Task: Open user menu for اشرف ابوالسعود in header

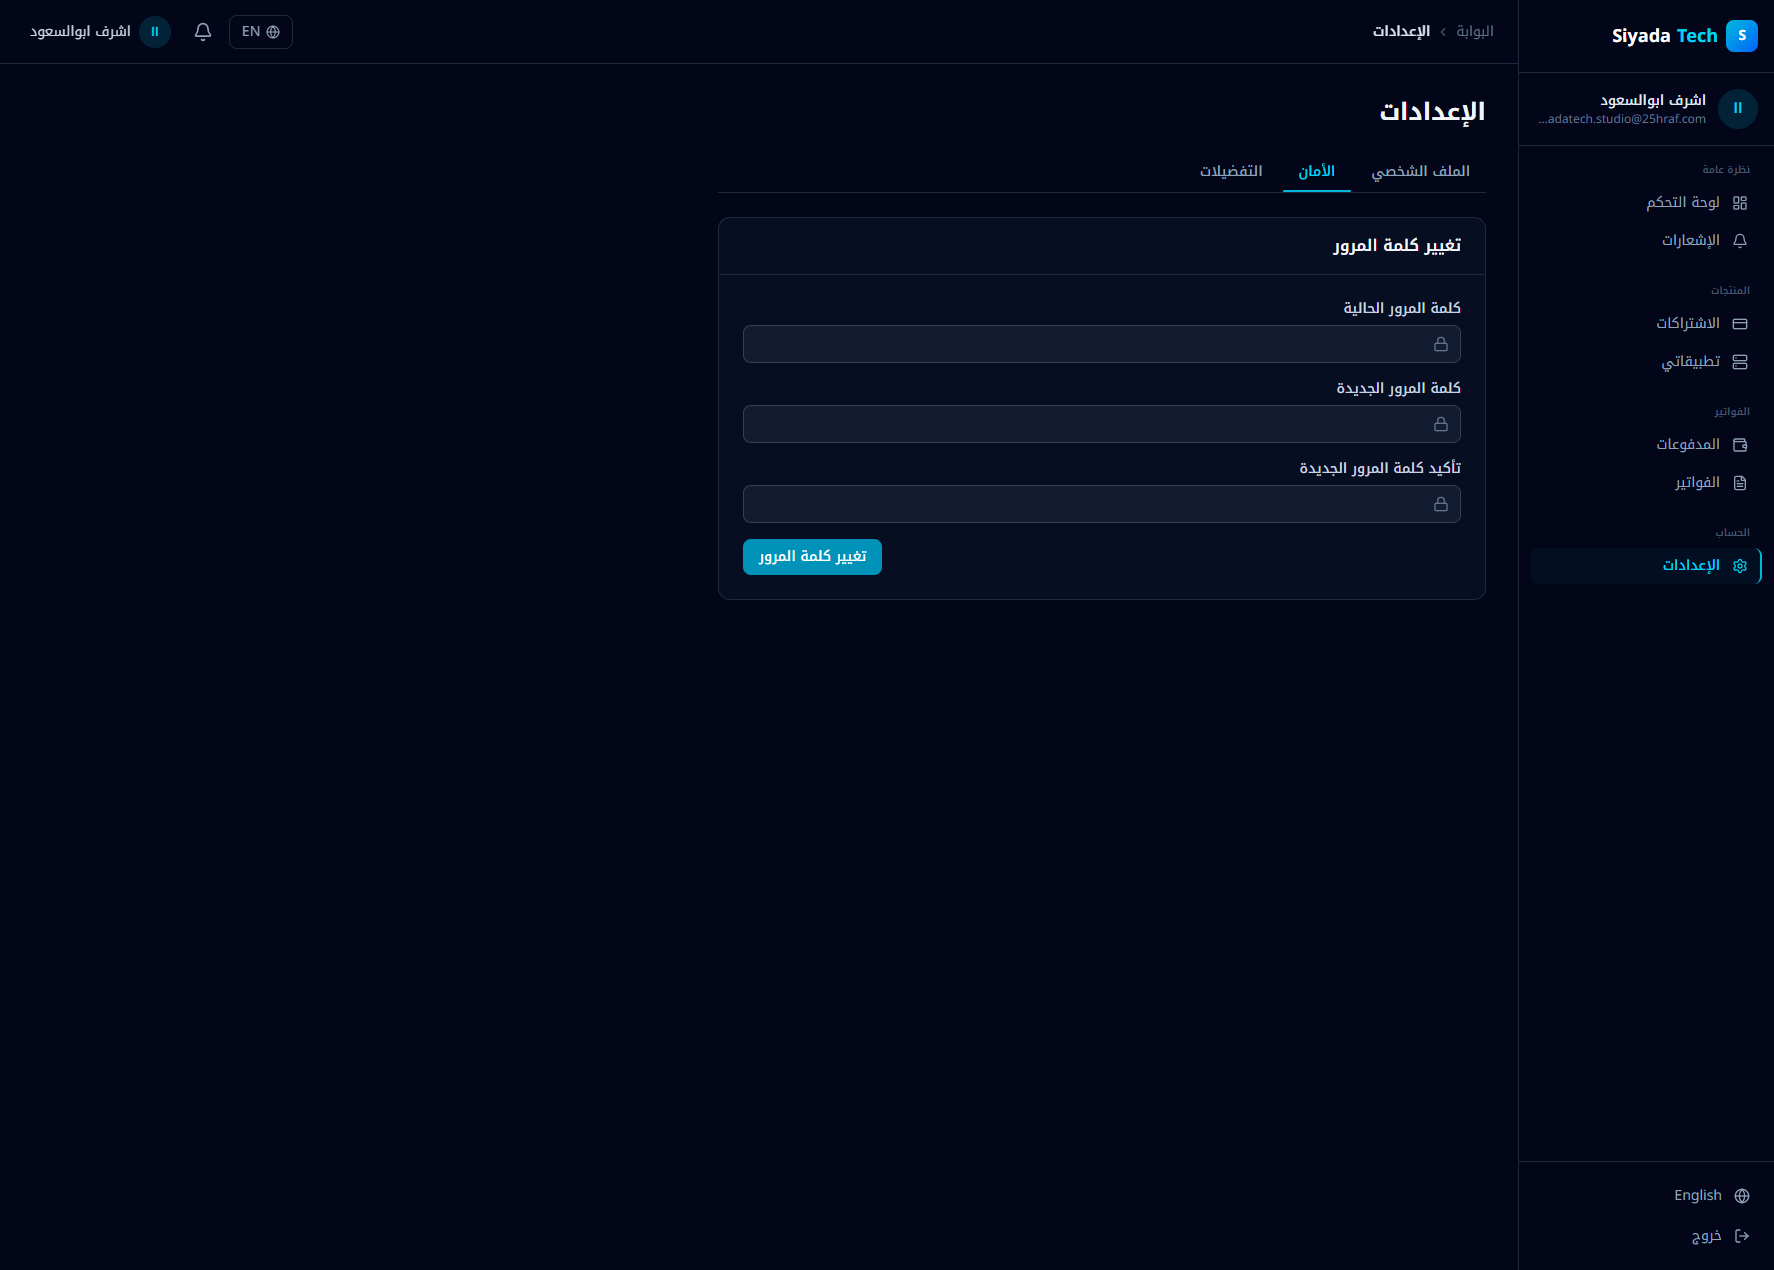Action: (x=100, y=32)
